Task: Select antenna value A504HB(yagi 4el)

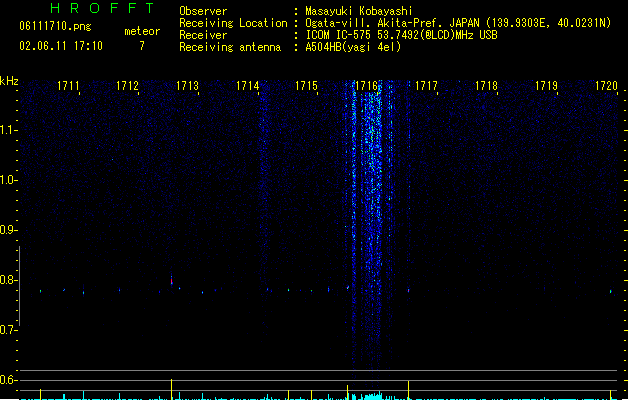Action: point(353,47)
